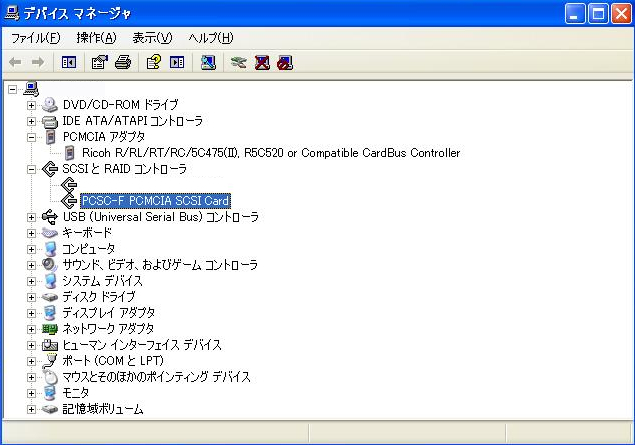Click the Help toolbar icon
This screenshot has width=635, height=445.
tap(153, 62)
